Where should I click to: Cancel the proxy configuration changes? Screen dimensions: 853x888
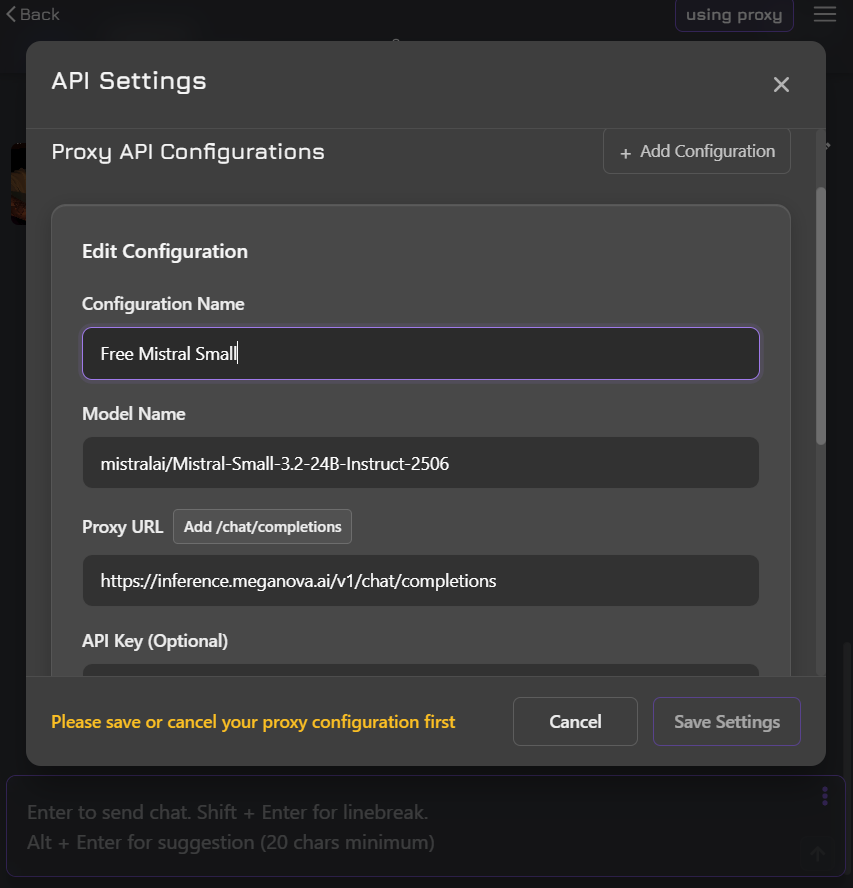(x=575, y=722)
